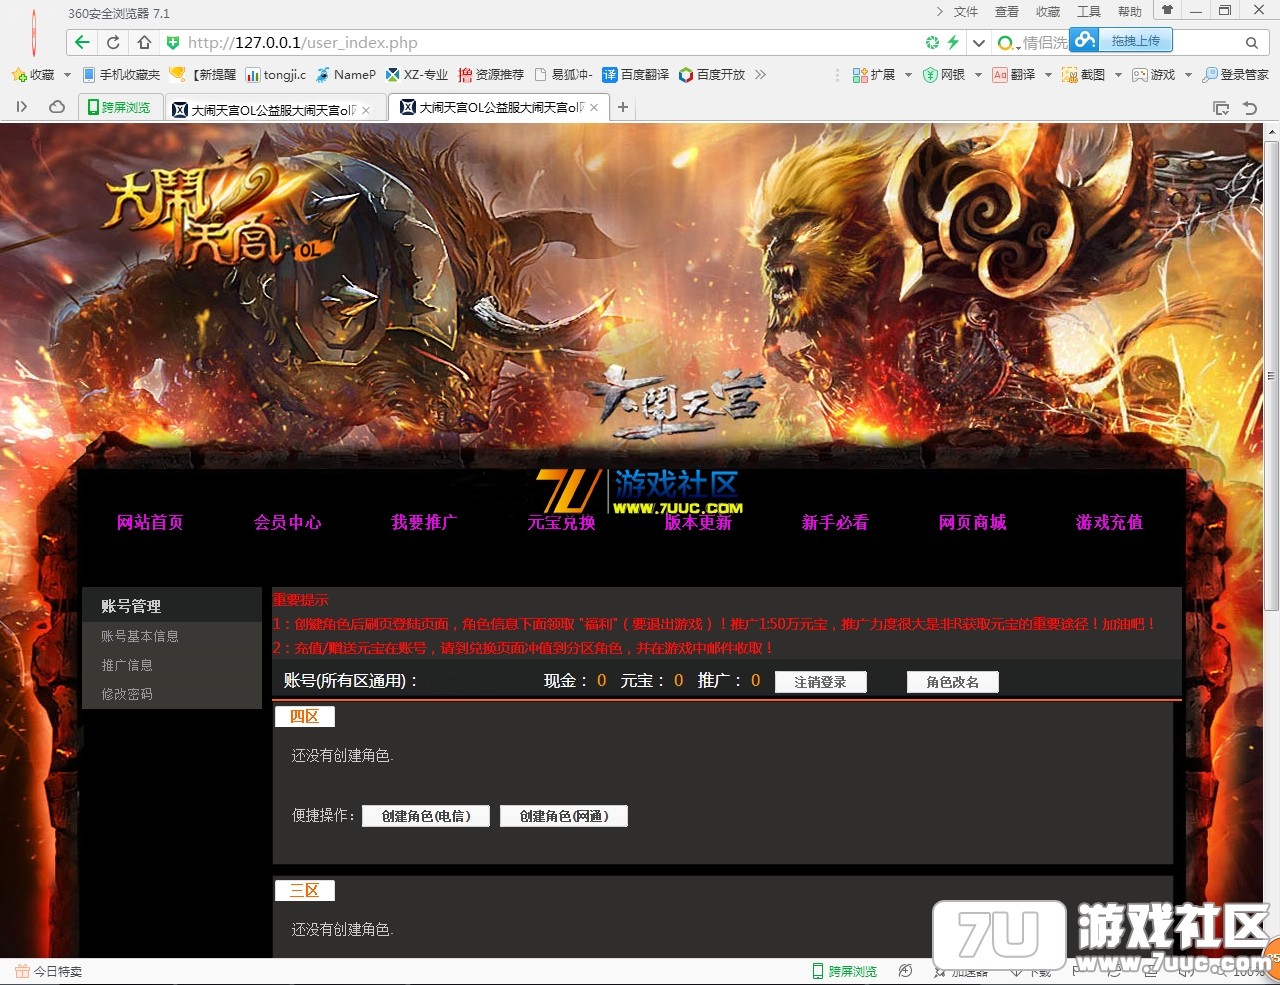1280x985 pixels.
Task: Open 新手必看 in site navigation
Action: (x=835, y=522)
